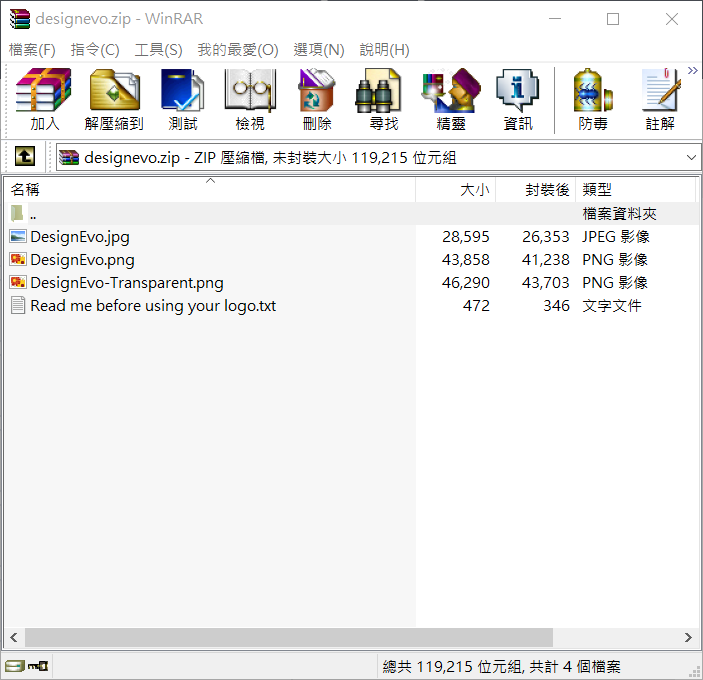Viewport: 703px width, 680px height.
Task: Click the 刪除 (Delete) recycle icon
Action: (x=317, y=90)
